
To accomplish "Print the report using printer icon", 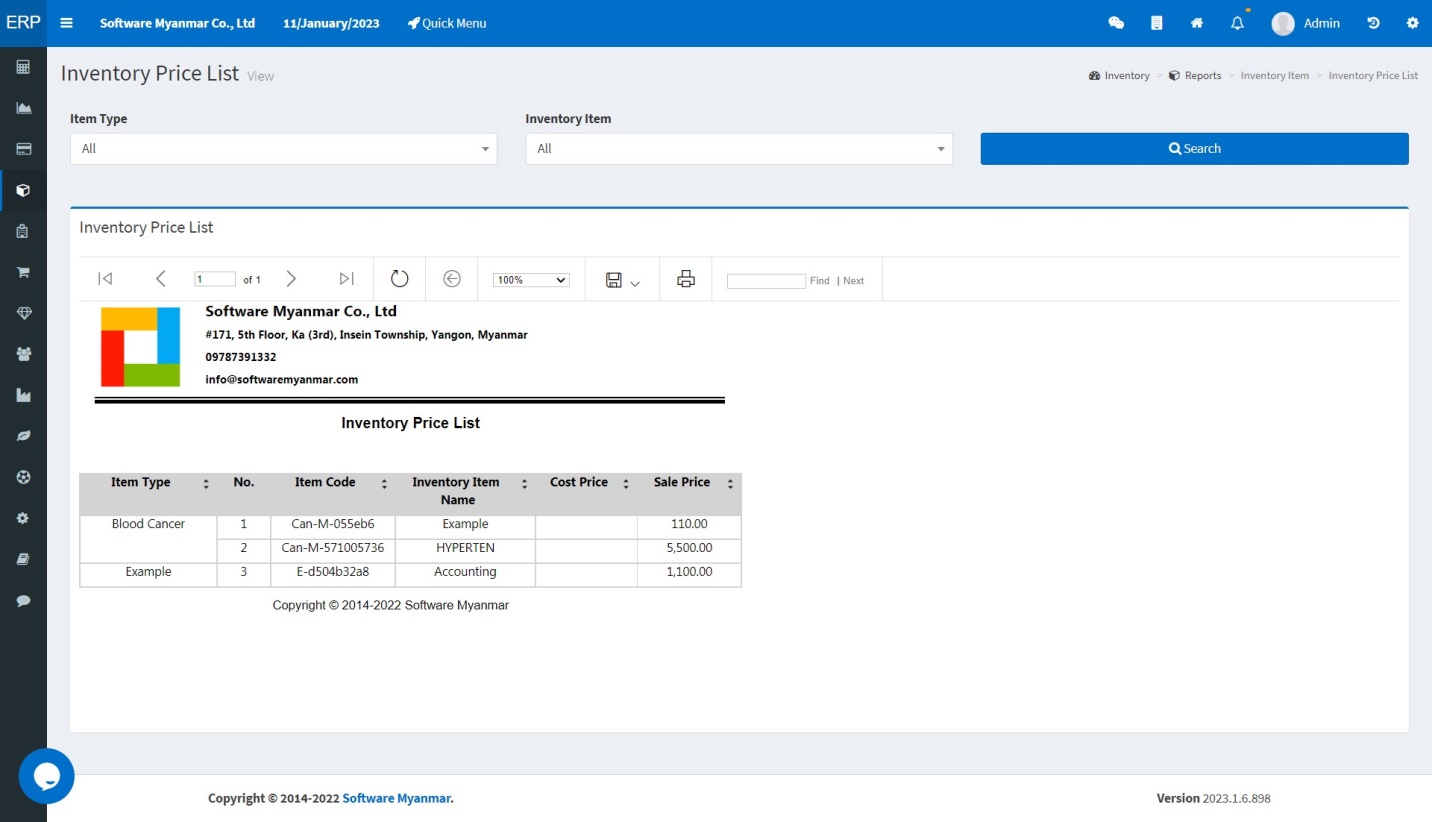I will 686,279.
